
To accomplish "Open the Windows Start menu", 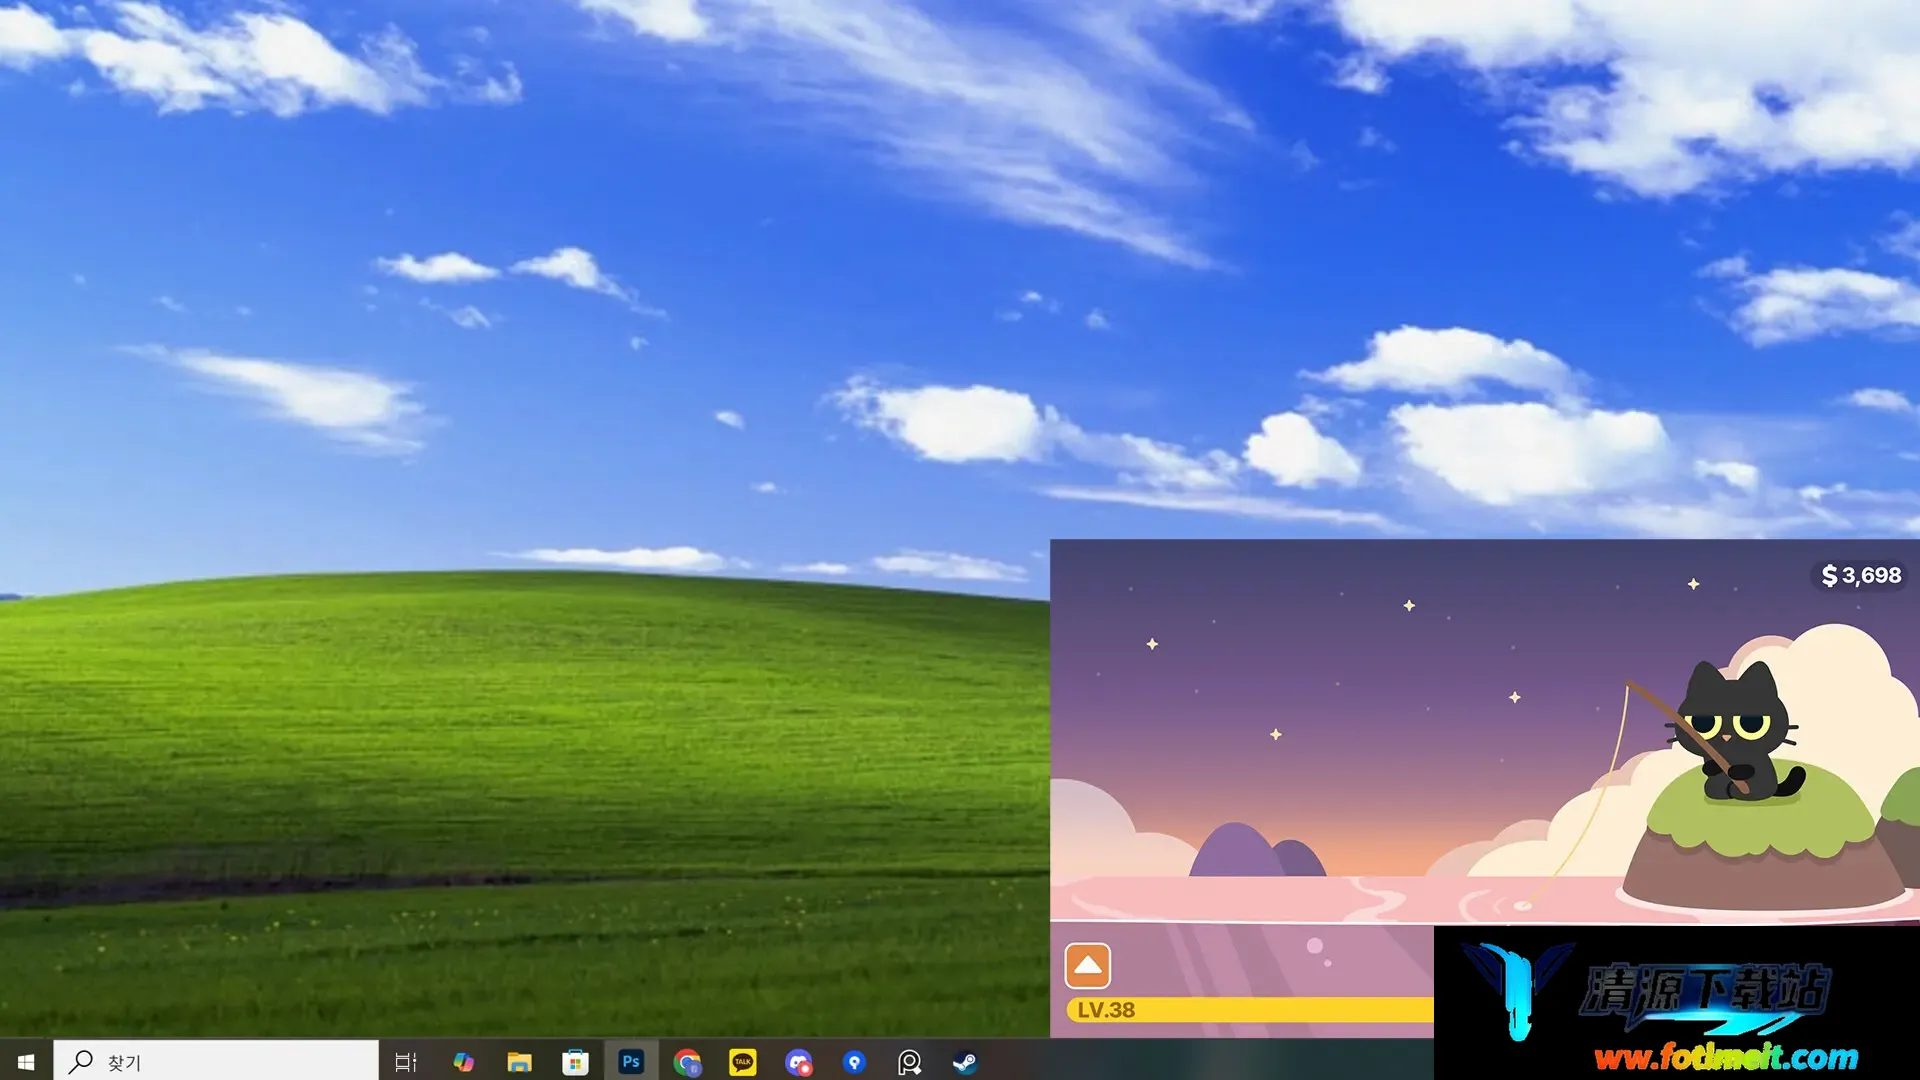I will [x=26, y=1062].
